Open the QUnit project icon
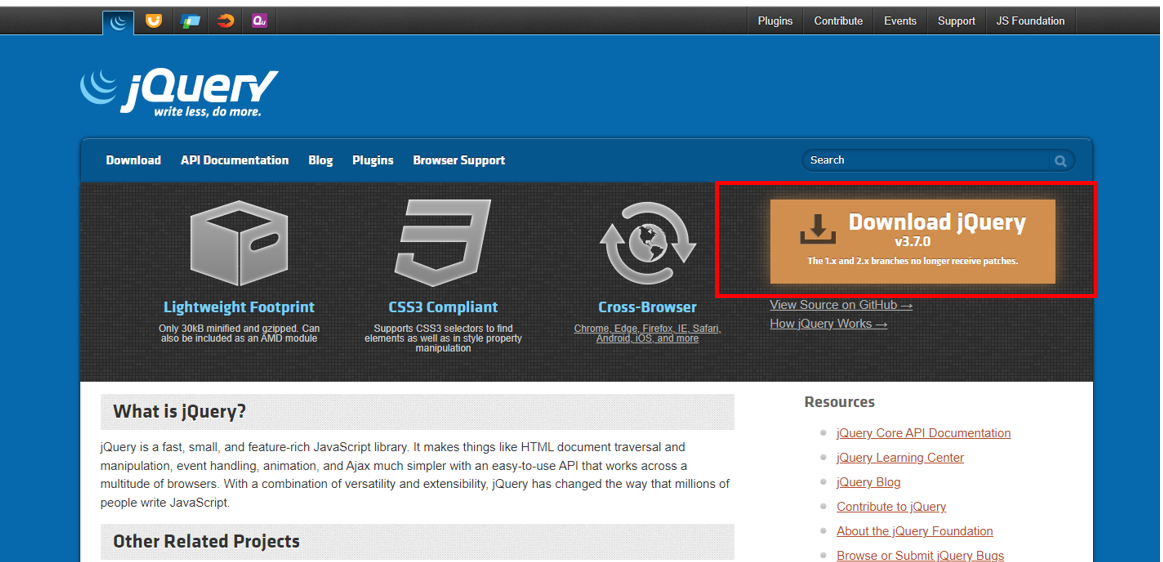The image size is (1163, 562). pyautogui.click(x=259, y=21)
